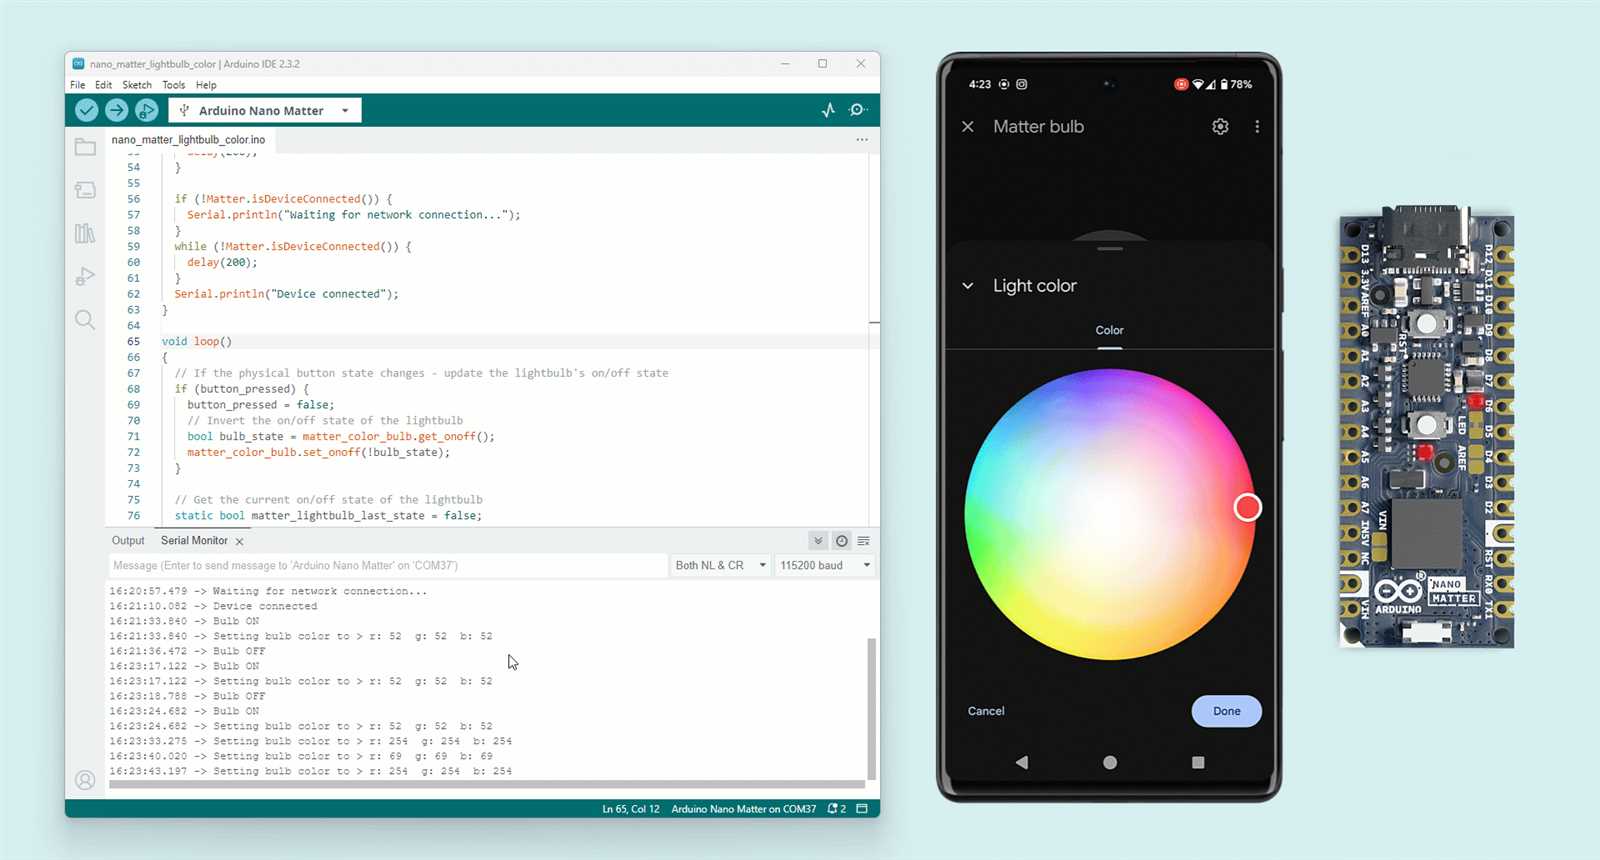Screen dimensions: 1600x860
Task: Switch to the Output tab
Action: click(x=128, y=541)
